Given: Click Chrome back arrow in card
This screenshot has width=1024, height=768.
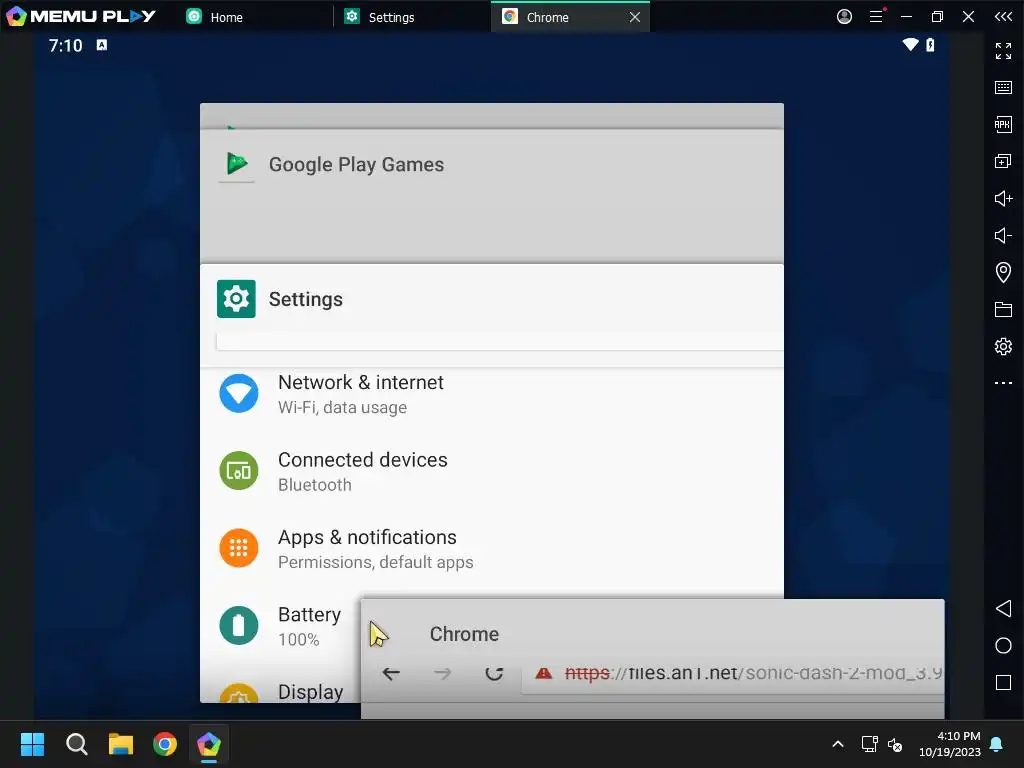Looking at the screenshot, I should click(391, 673).
